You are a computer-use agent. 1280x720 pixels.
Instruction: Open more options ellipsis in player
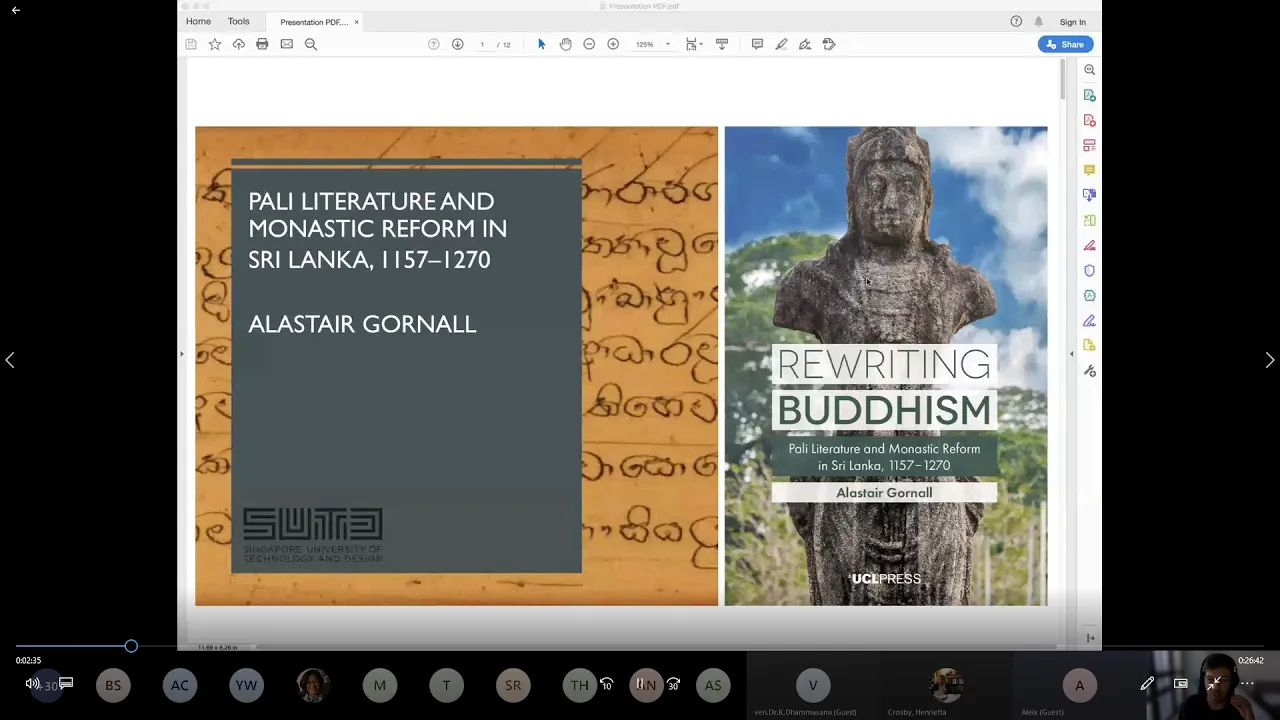1247,684
